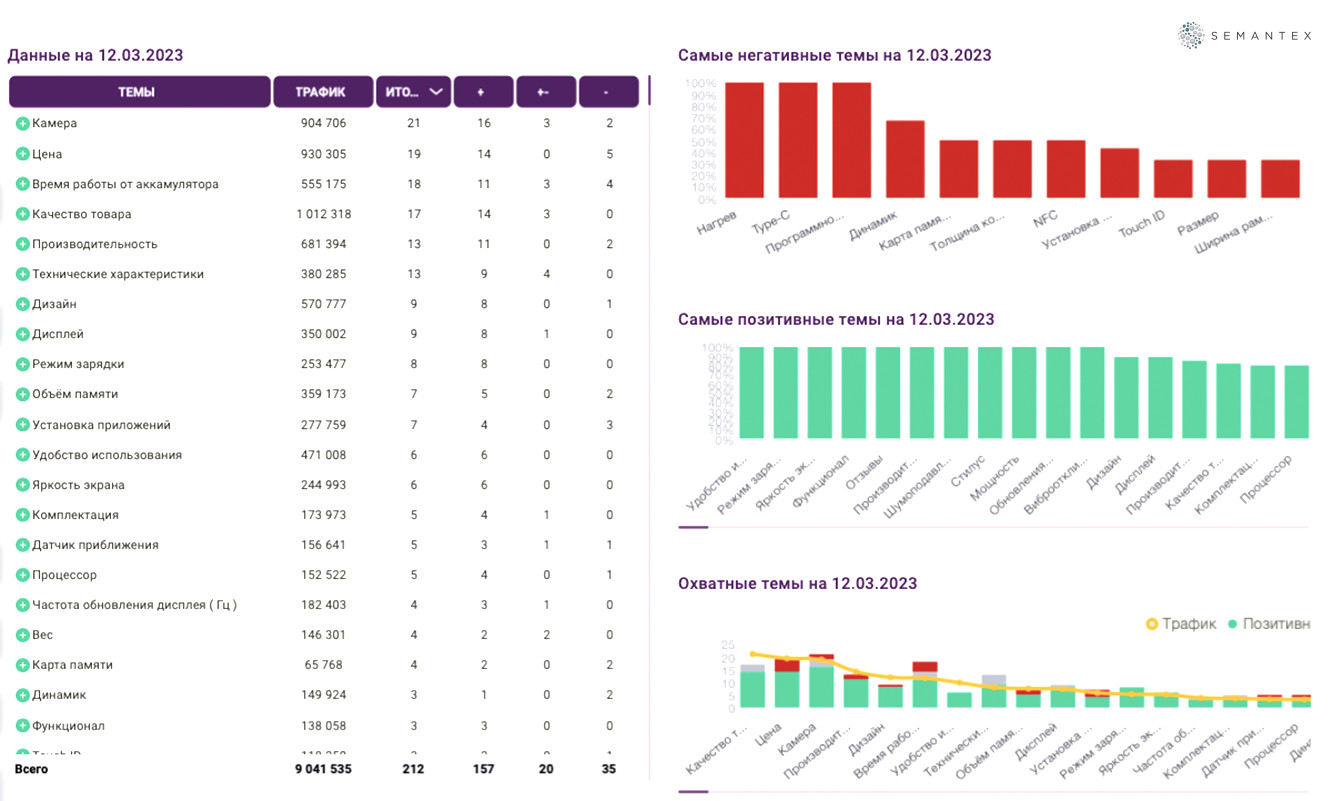Viewport: 1344px width, 801px height.
Task: Click green plus icon beside Карта памяти
Action: point(22,665)
